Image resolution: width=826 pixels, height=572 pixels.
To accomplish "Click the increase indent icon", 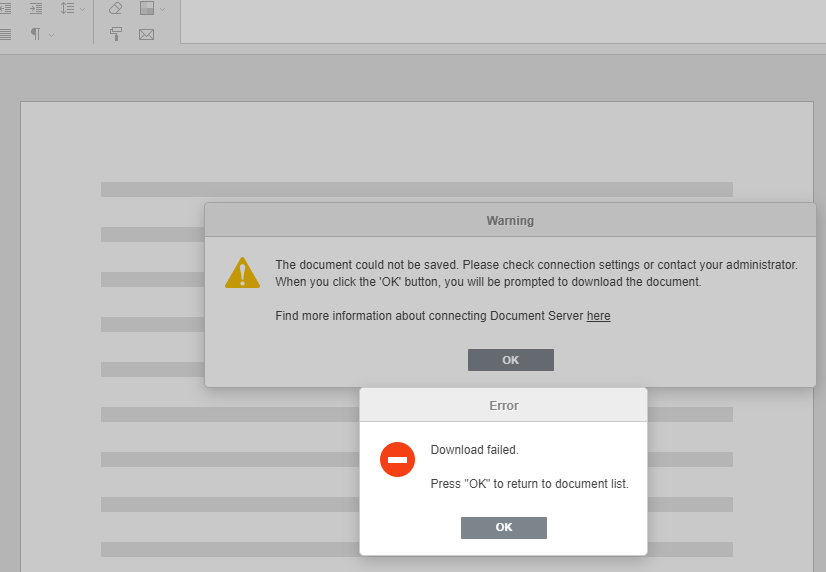I will click(x=36, y=8).
